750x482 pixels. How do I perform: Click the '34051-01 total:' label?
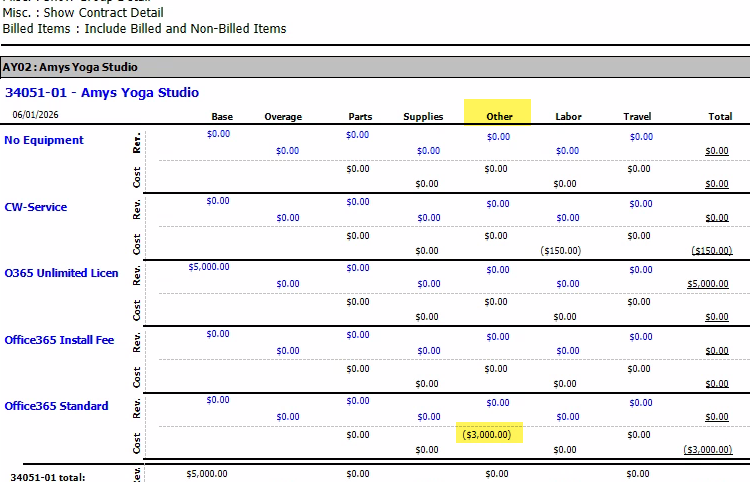[x=48, y=477]
